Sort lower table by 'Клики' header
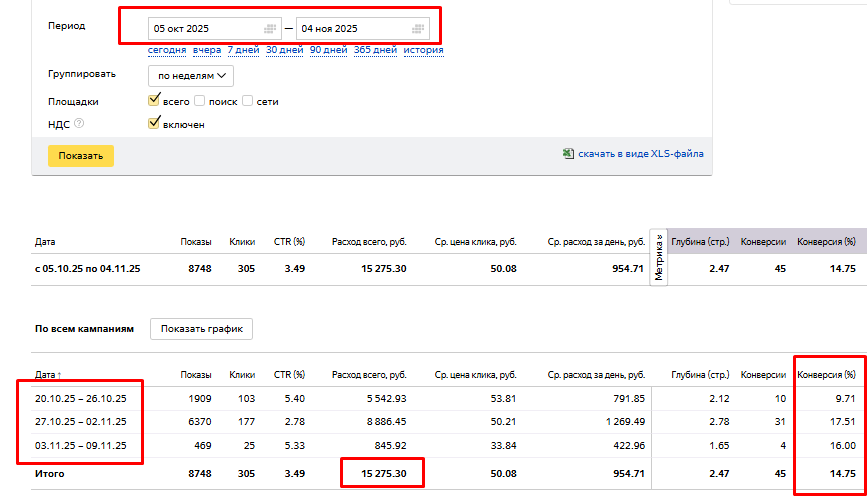The height and width of the screenshot is (503, 867). click(x=242, y=375)
